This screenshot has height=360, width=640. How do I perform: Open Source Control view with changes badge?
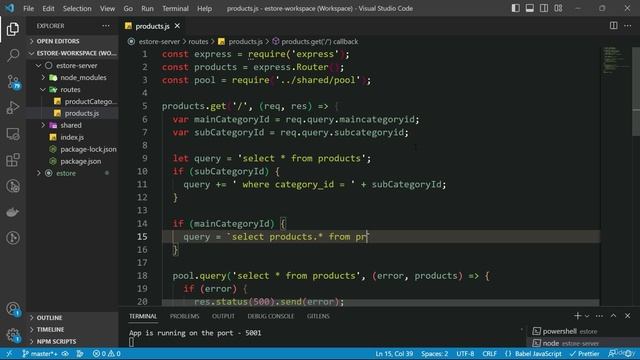click(13, 82)
